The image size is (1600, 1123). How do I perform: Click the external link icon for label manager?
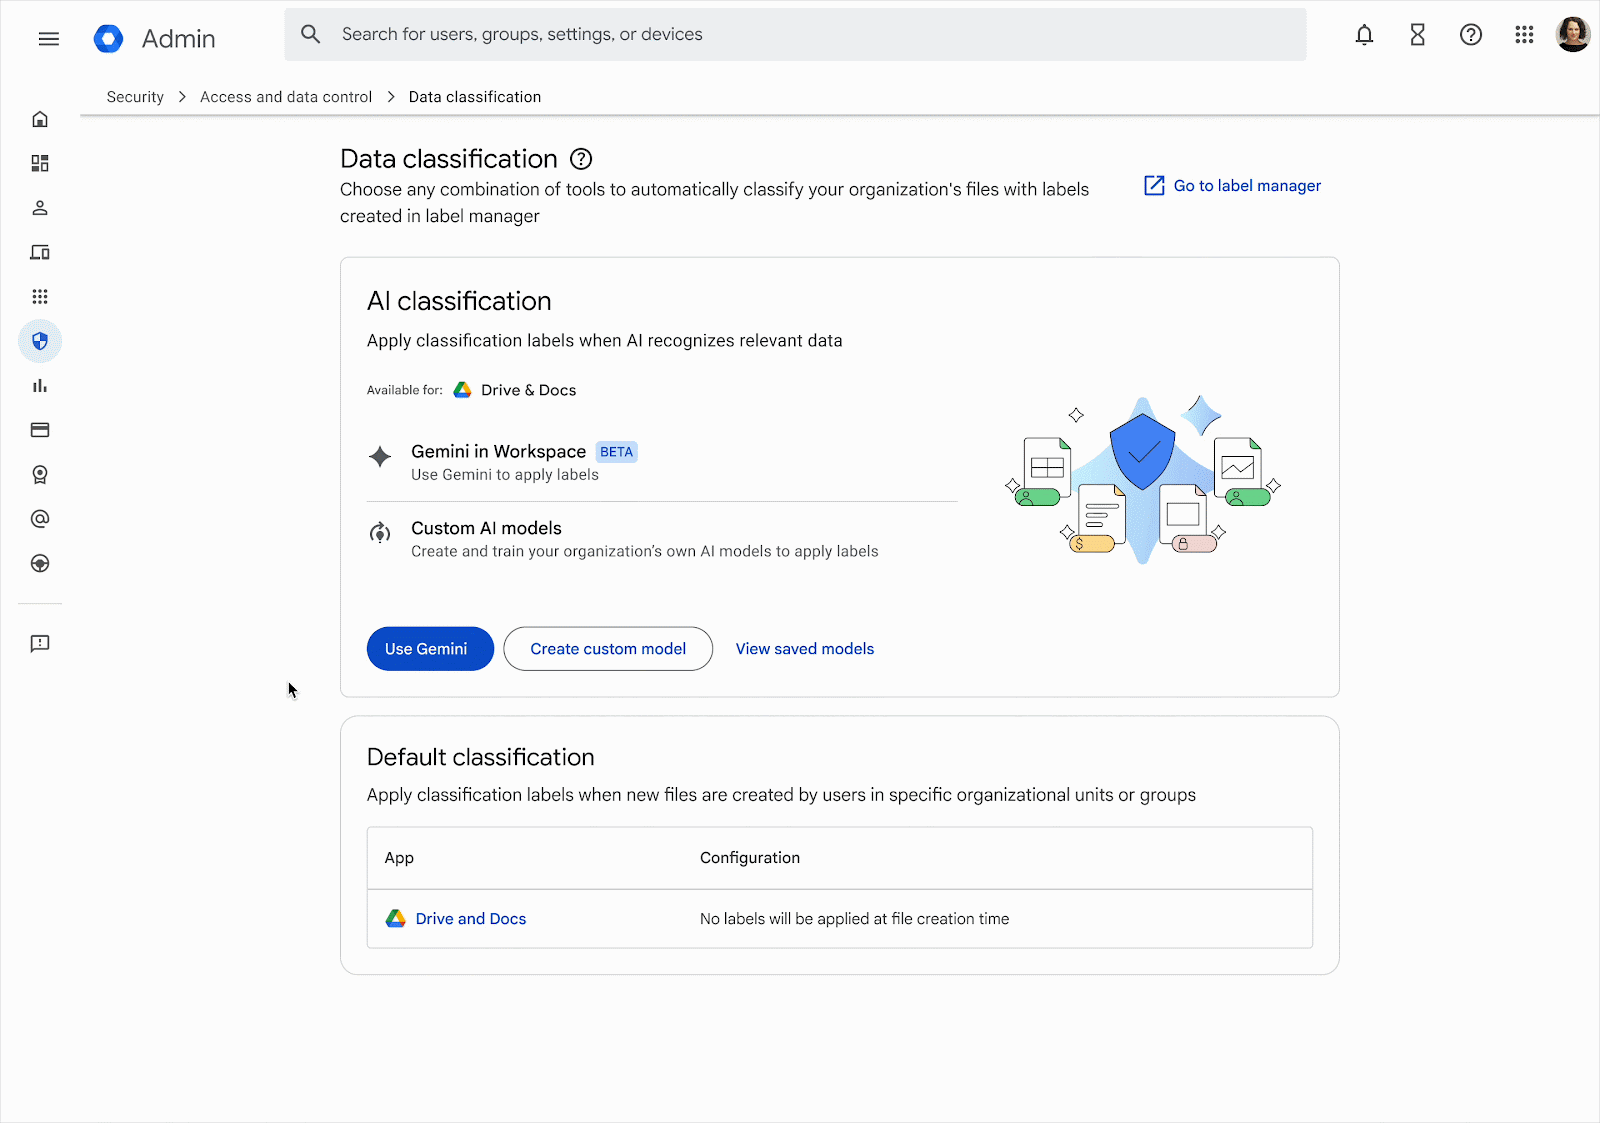pyautogui.click(x=1154, y=185)
